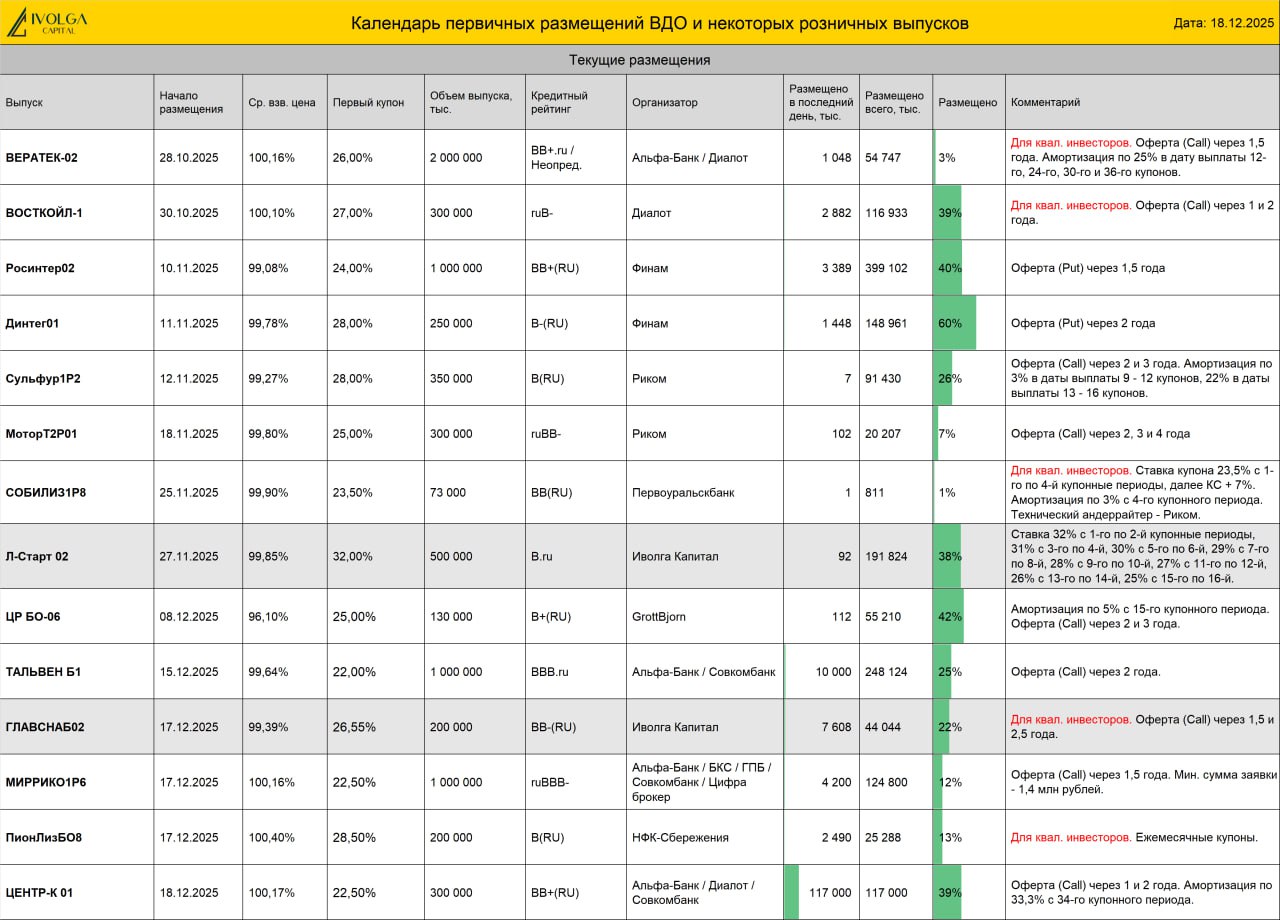Select the СОБИЛИЗ1Р8 issue name
This screenshot has height=920, width=1280.
[46, 492]
